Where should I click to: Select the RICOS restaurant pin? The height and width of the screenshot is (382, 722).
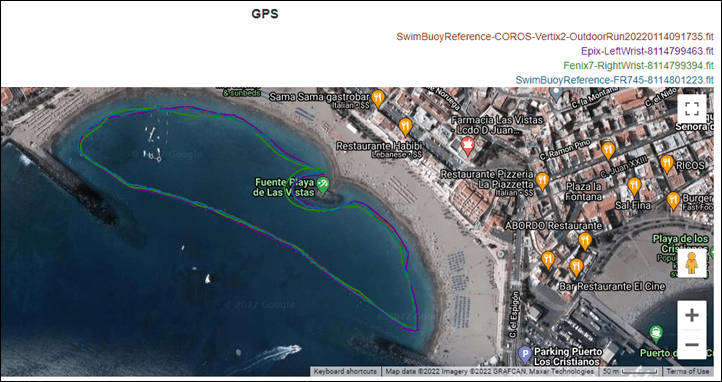pos(667,164)
